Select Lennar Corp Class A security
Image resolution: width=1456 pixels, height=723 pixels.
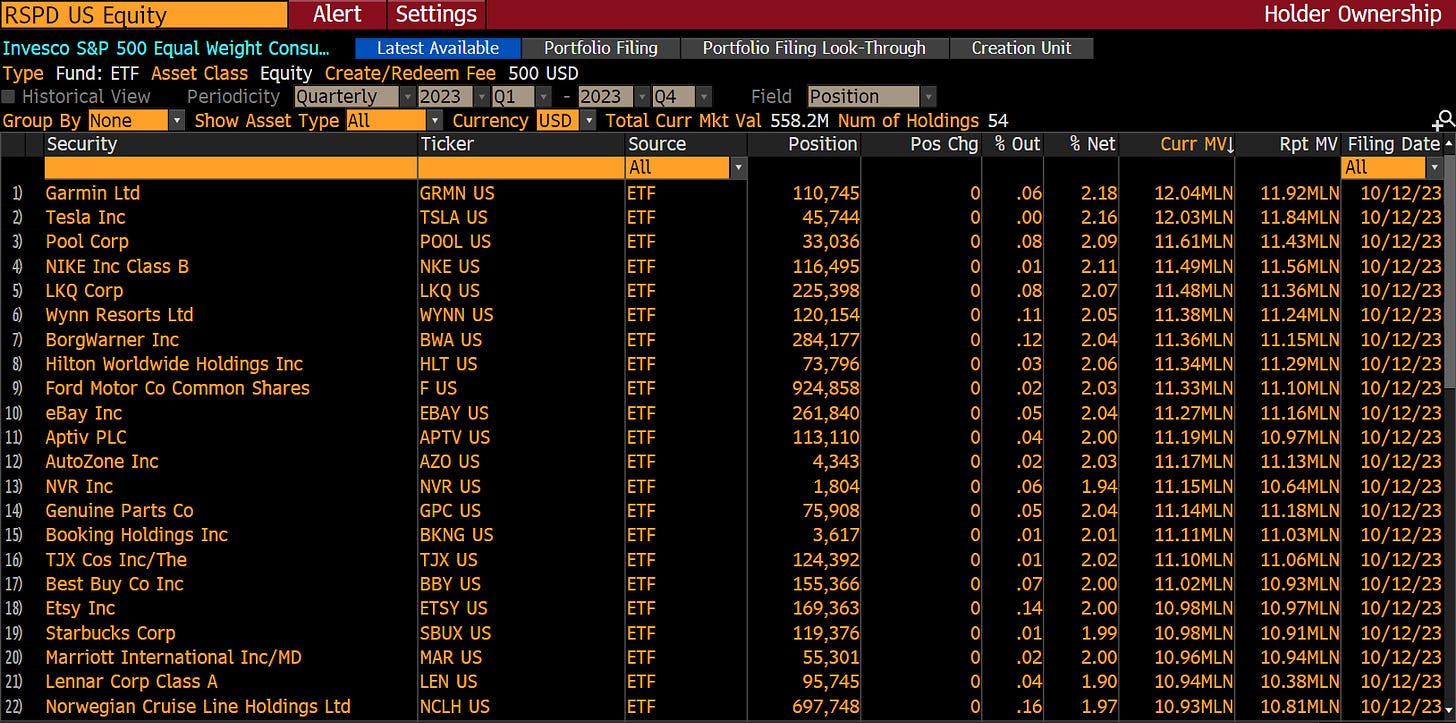(x=131, y=682)
